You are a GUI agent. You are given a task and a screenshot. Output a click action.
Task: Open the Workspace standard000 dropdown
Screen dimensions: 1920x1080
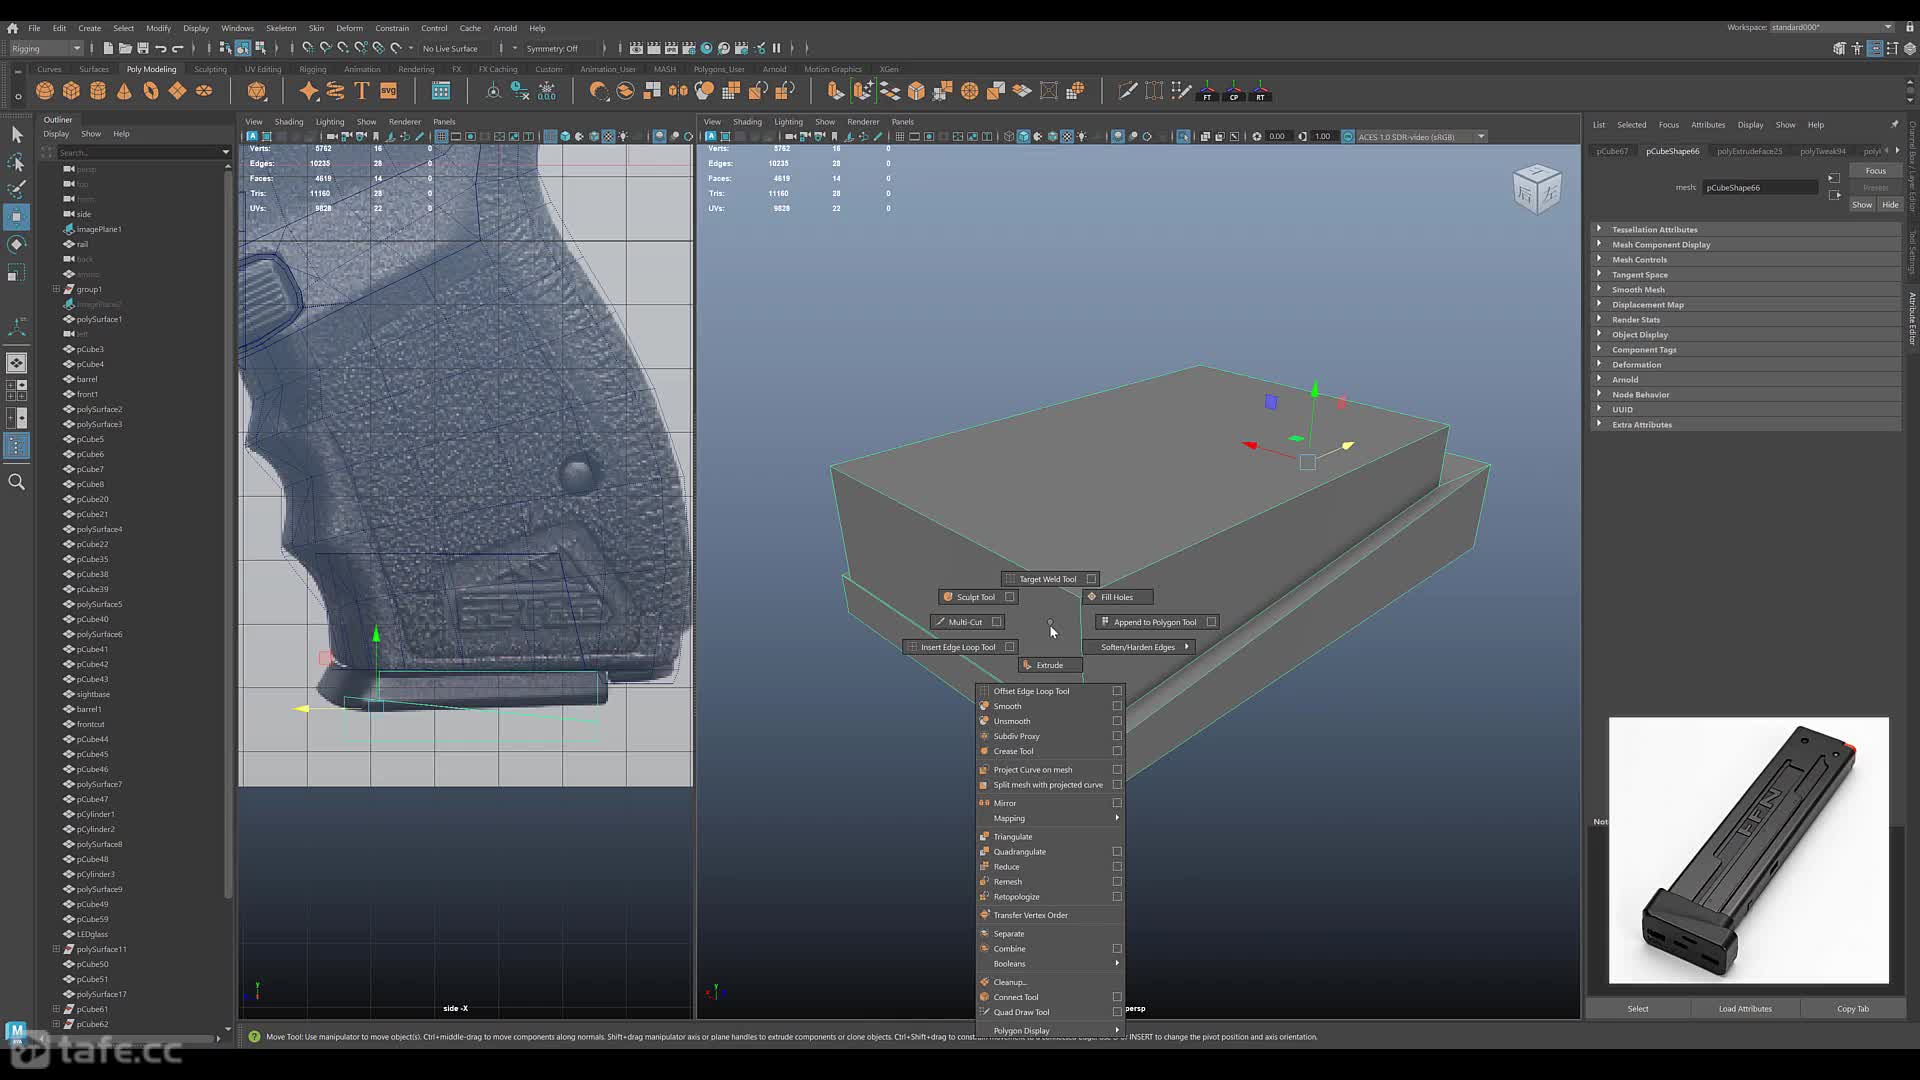(x=1831, y=27)
